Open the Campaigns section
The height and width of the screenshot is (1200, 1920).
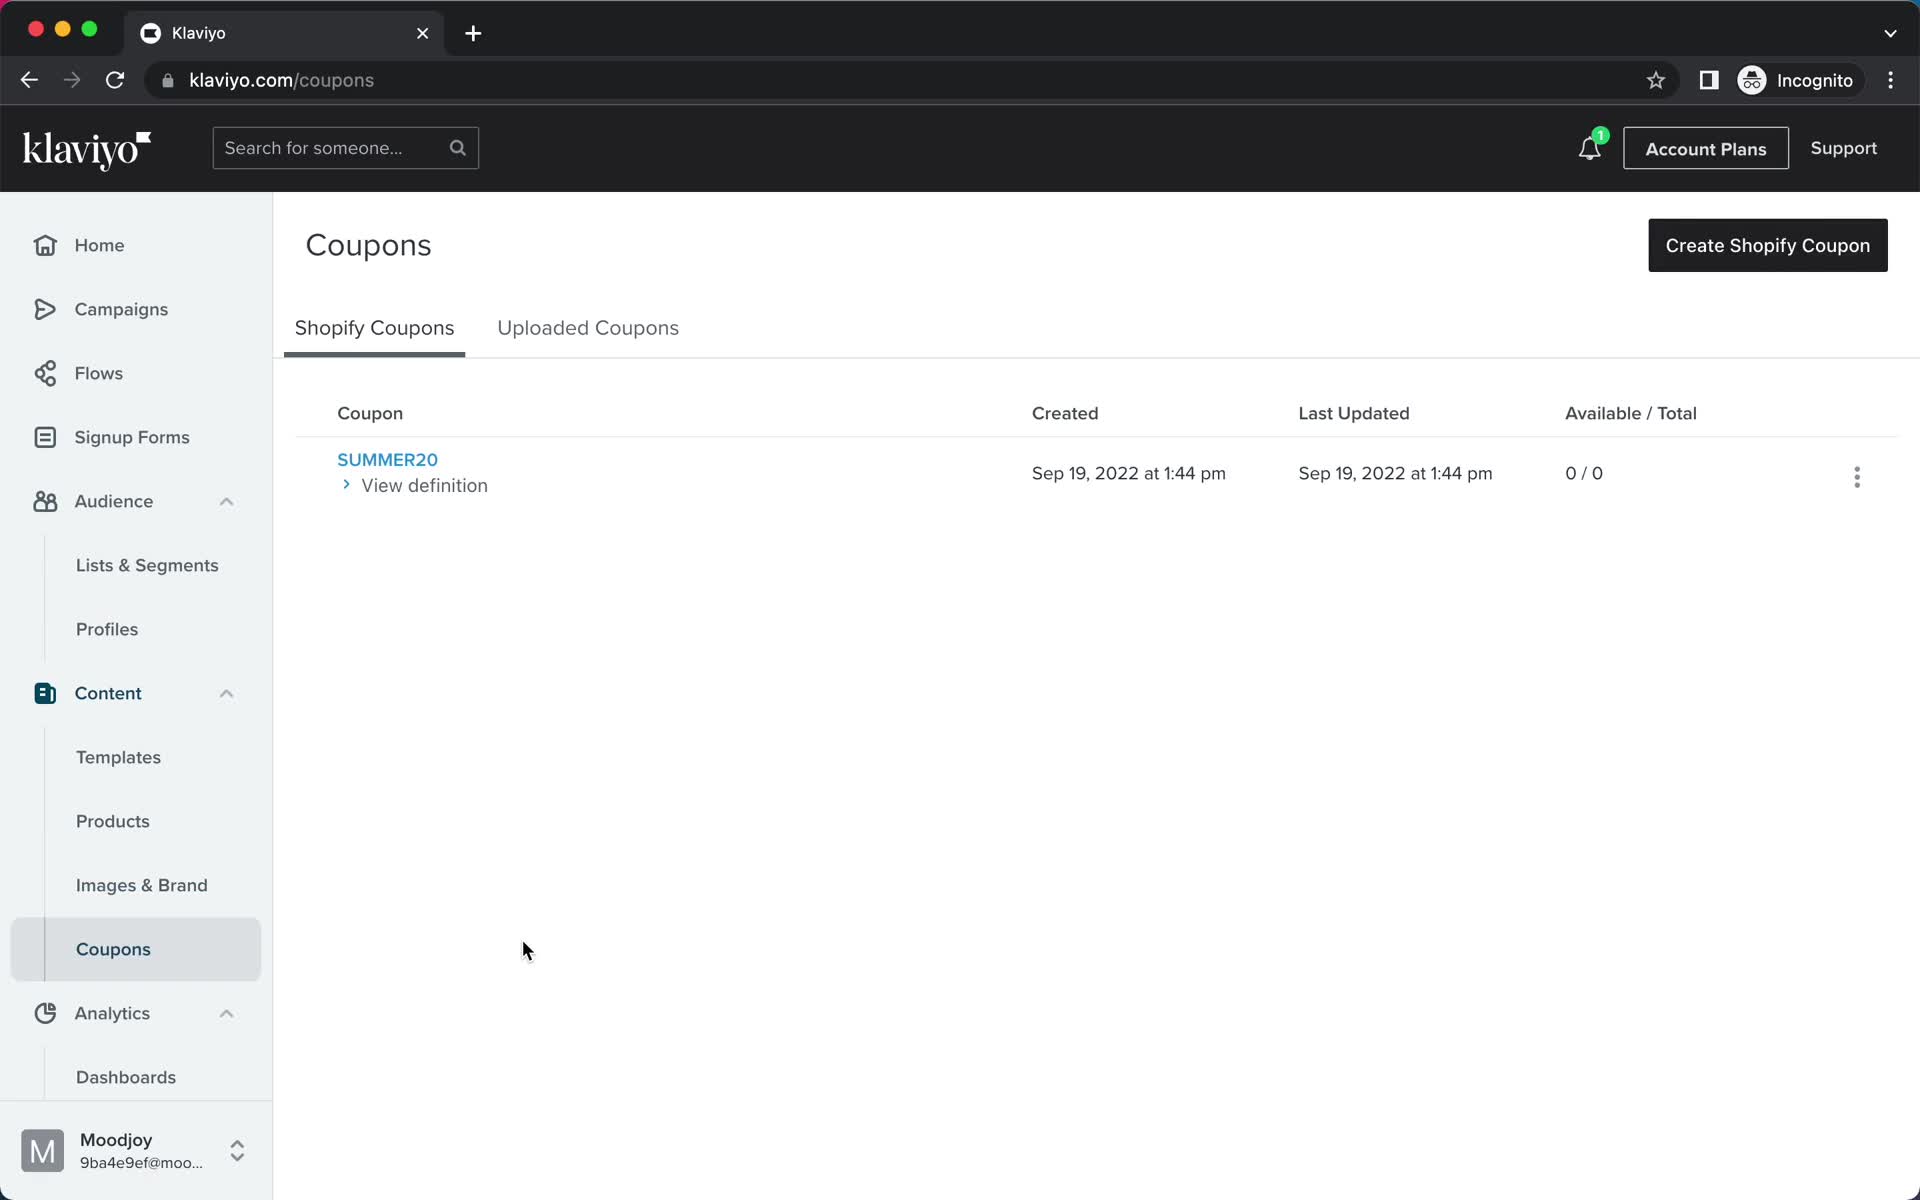(x=120, y=308)
